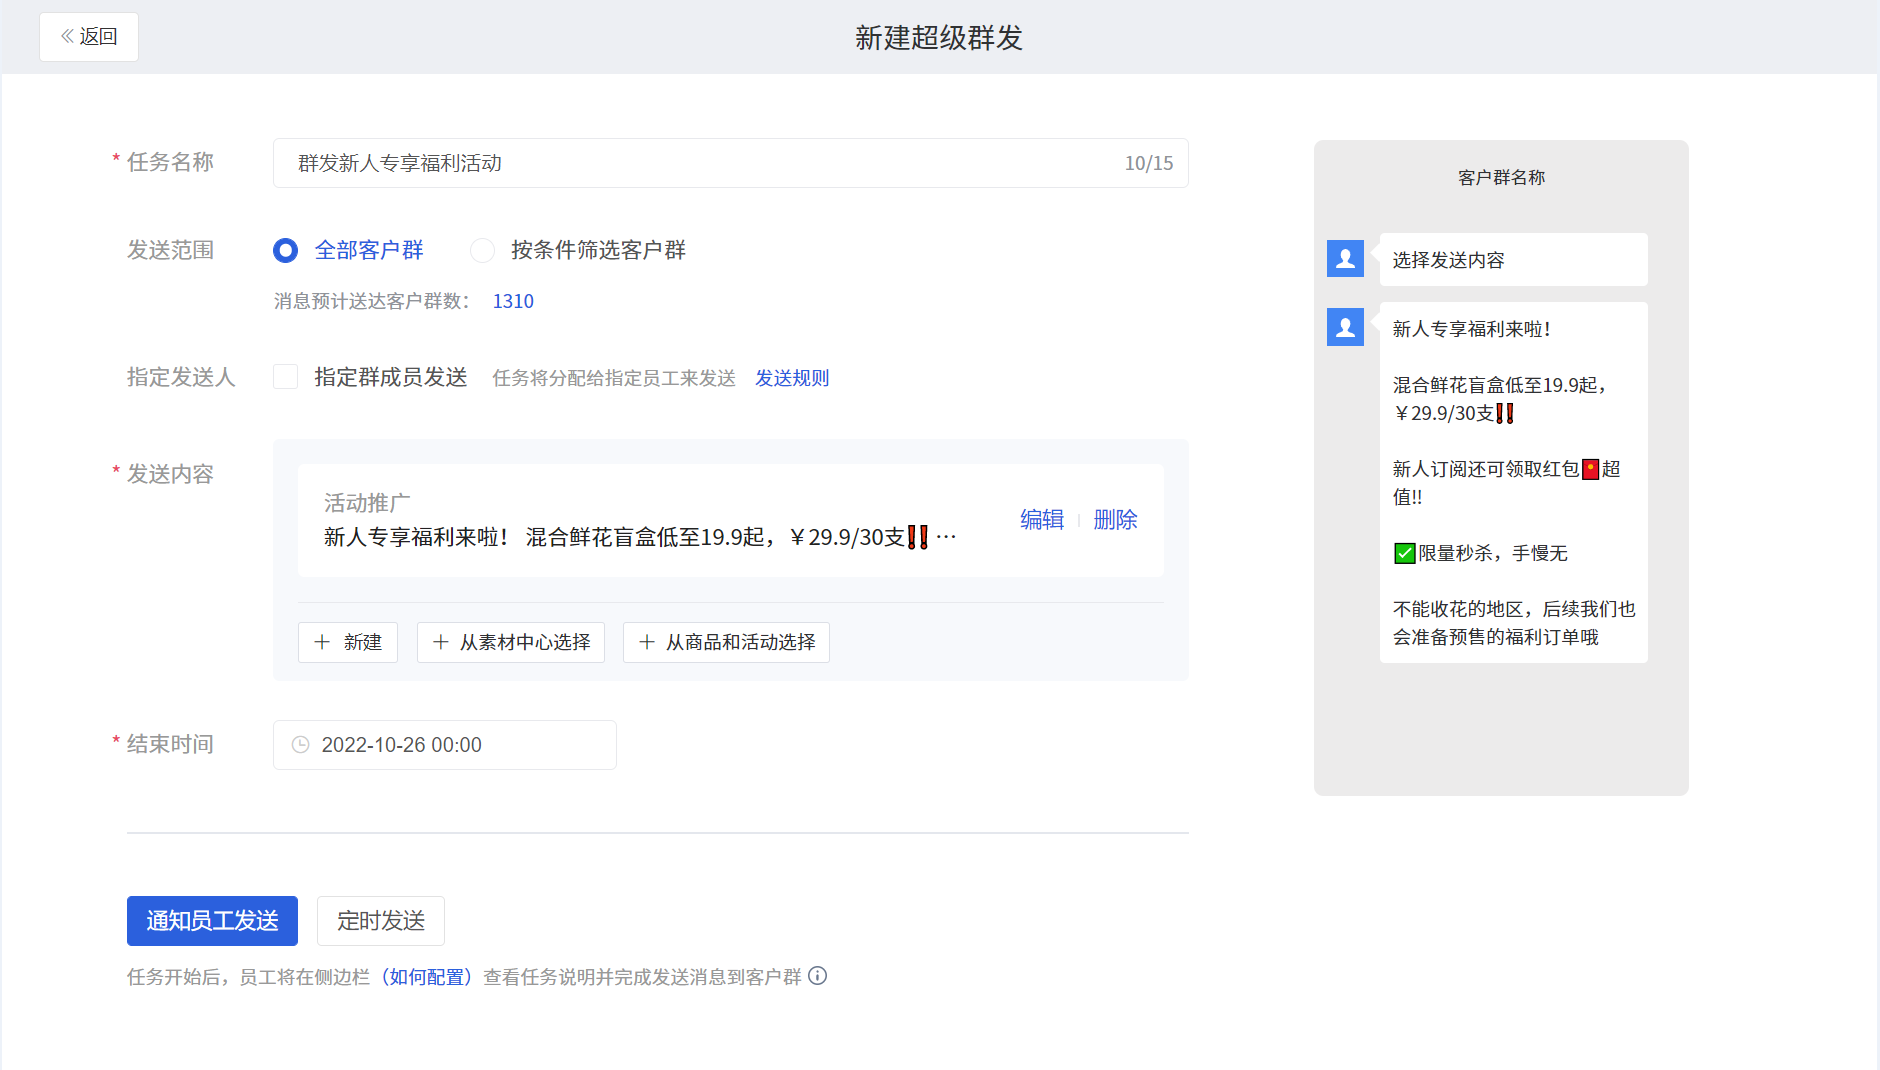
Task: Click the 返回 back button
Action: coord(89,37)
